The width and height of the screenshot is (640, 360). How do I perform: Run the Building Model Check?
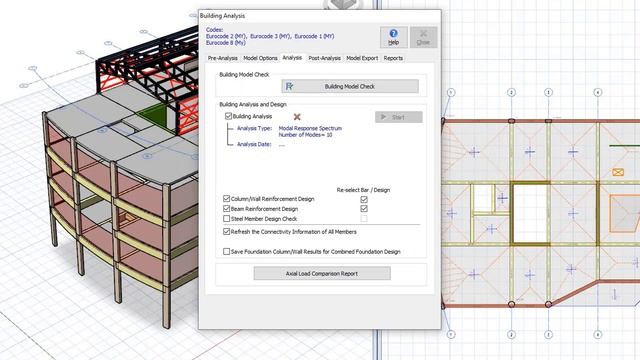click(x=350, y=86)
